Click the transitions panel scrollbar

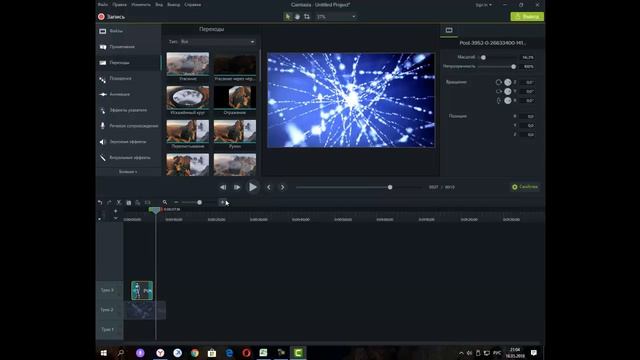260,65
